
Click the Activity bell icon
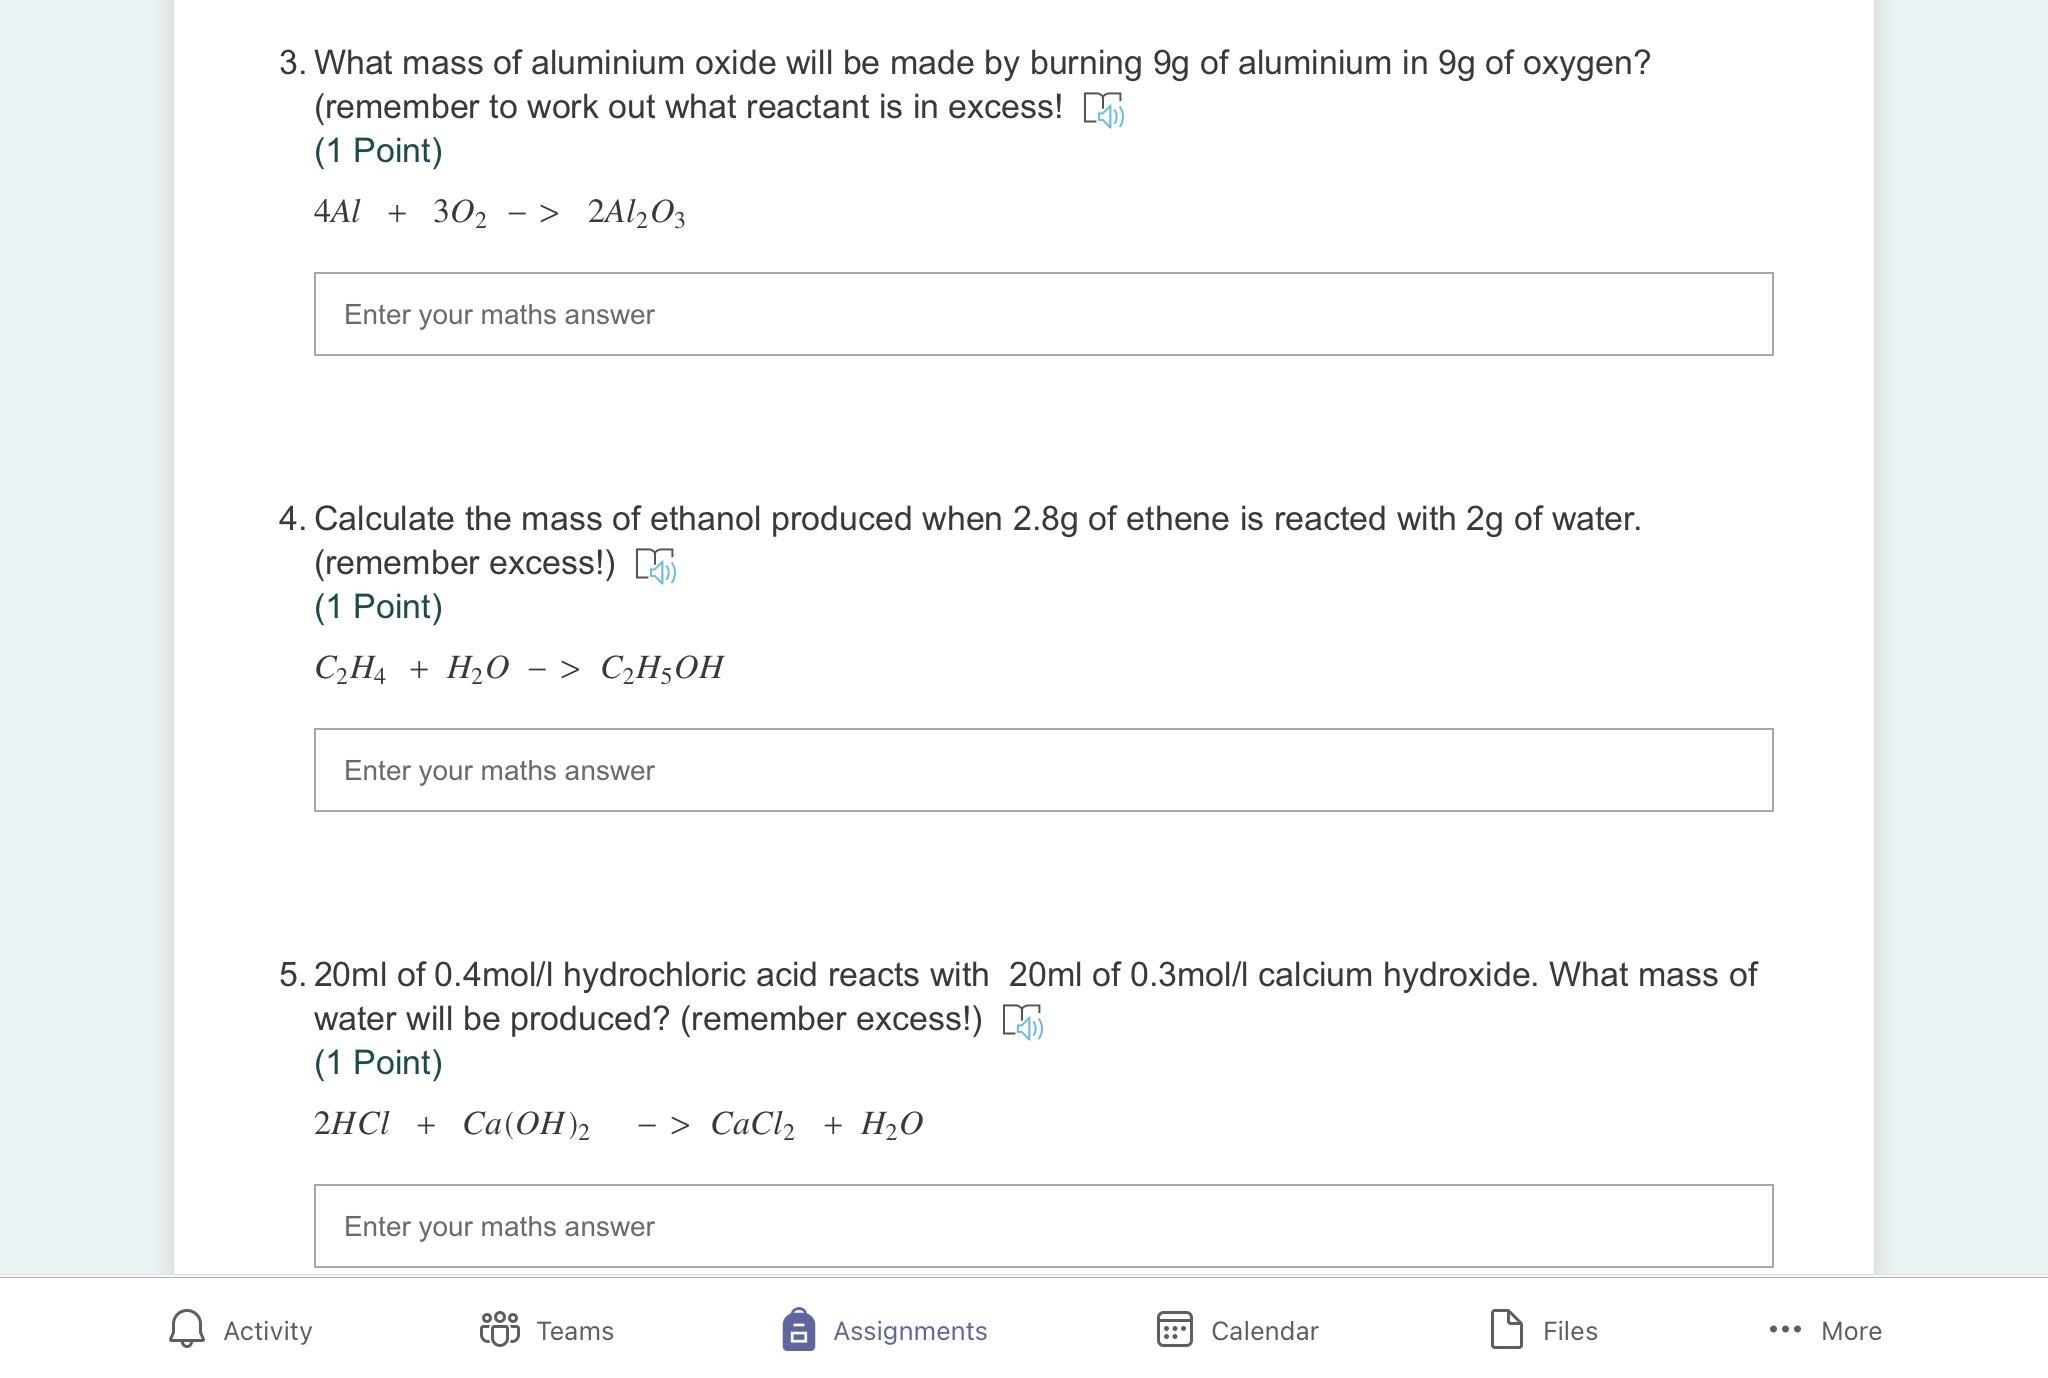[187, 1330]
